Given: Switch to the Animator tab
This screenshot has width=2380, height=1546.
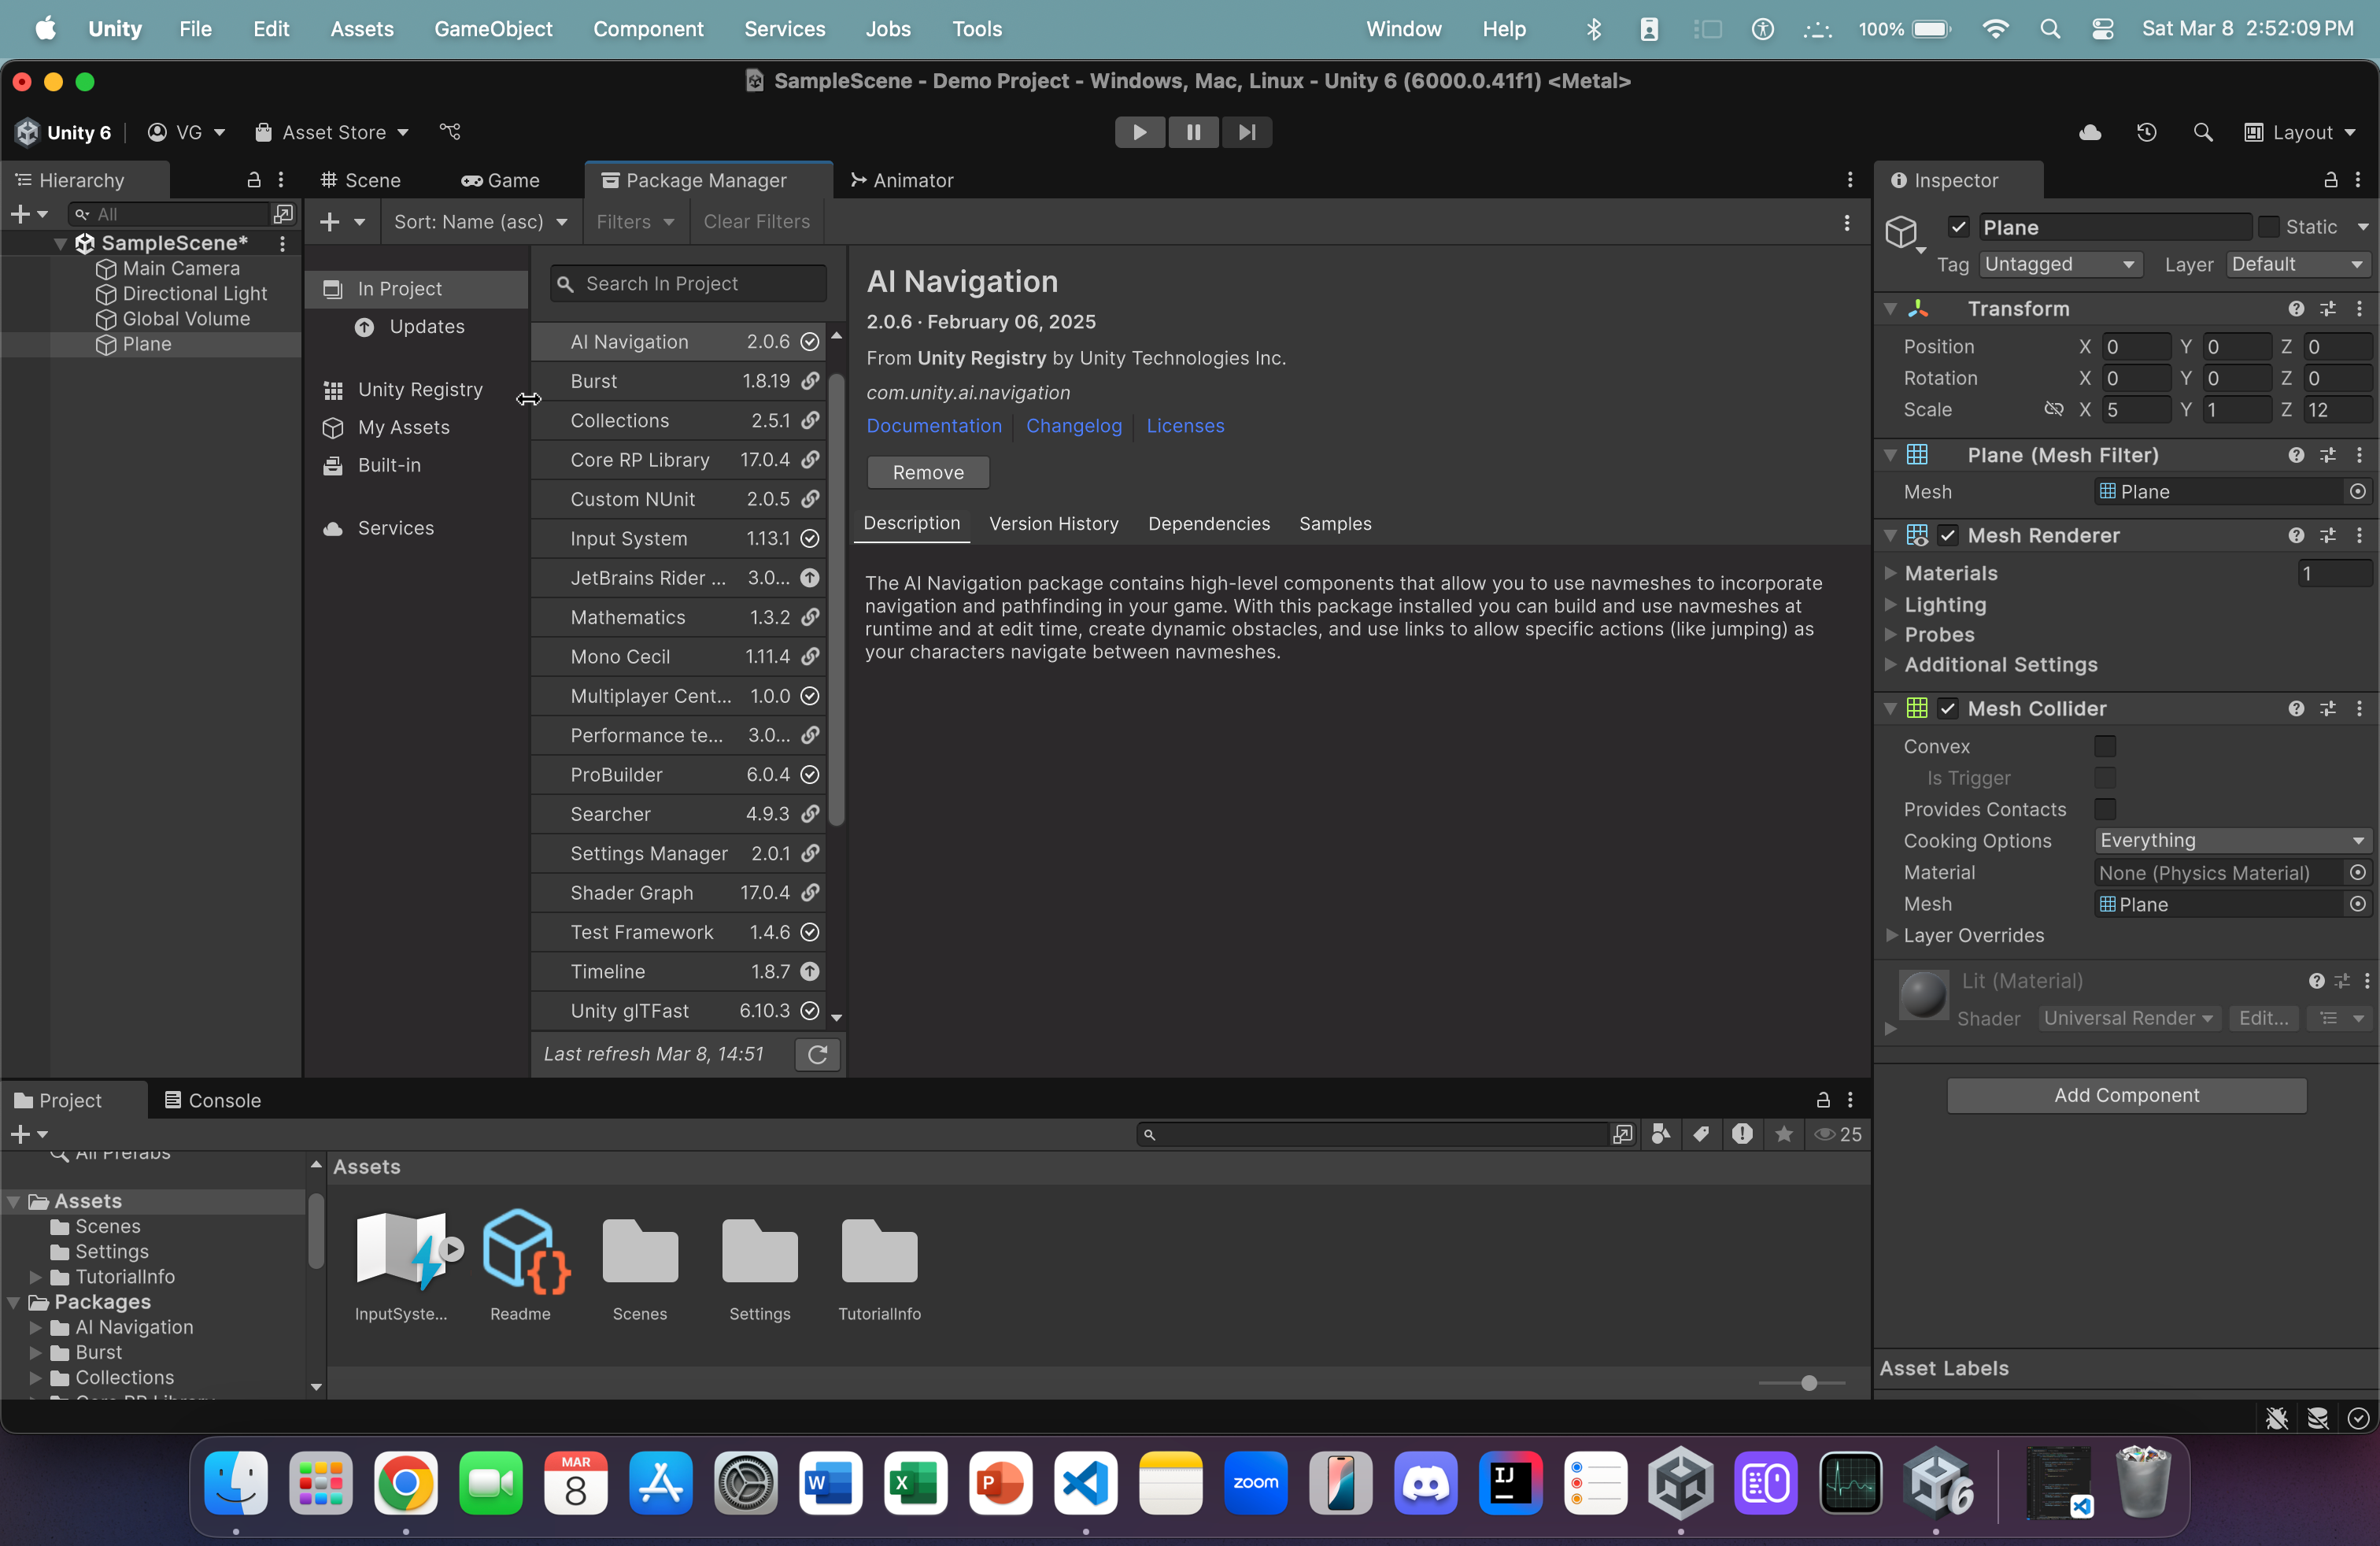Looking at the screenshot, I should click(x=901, y=180).
